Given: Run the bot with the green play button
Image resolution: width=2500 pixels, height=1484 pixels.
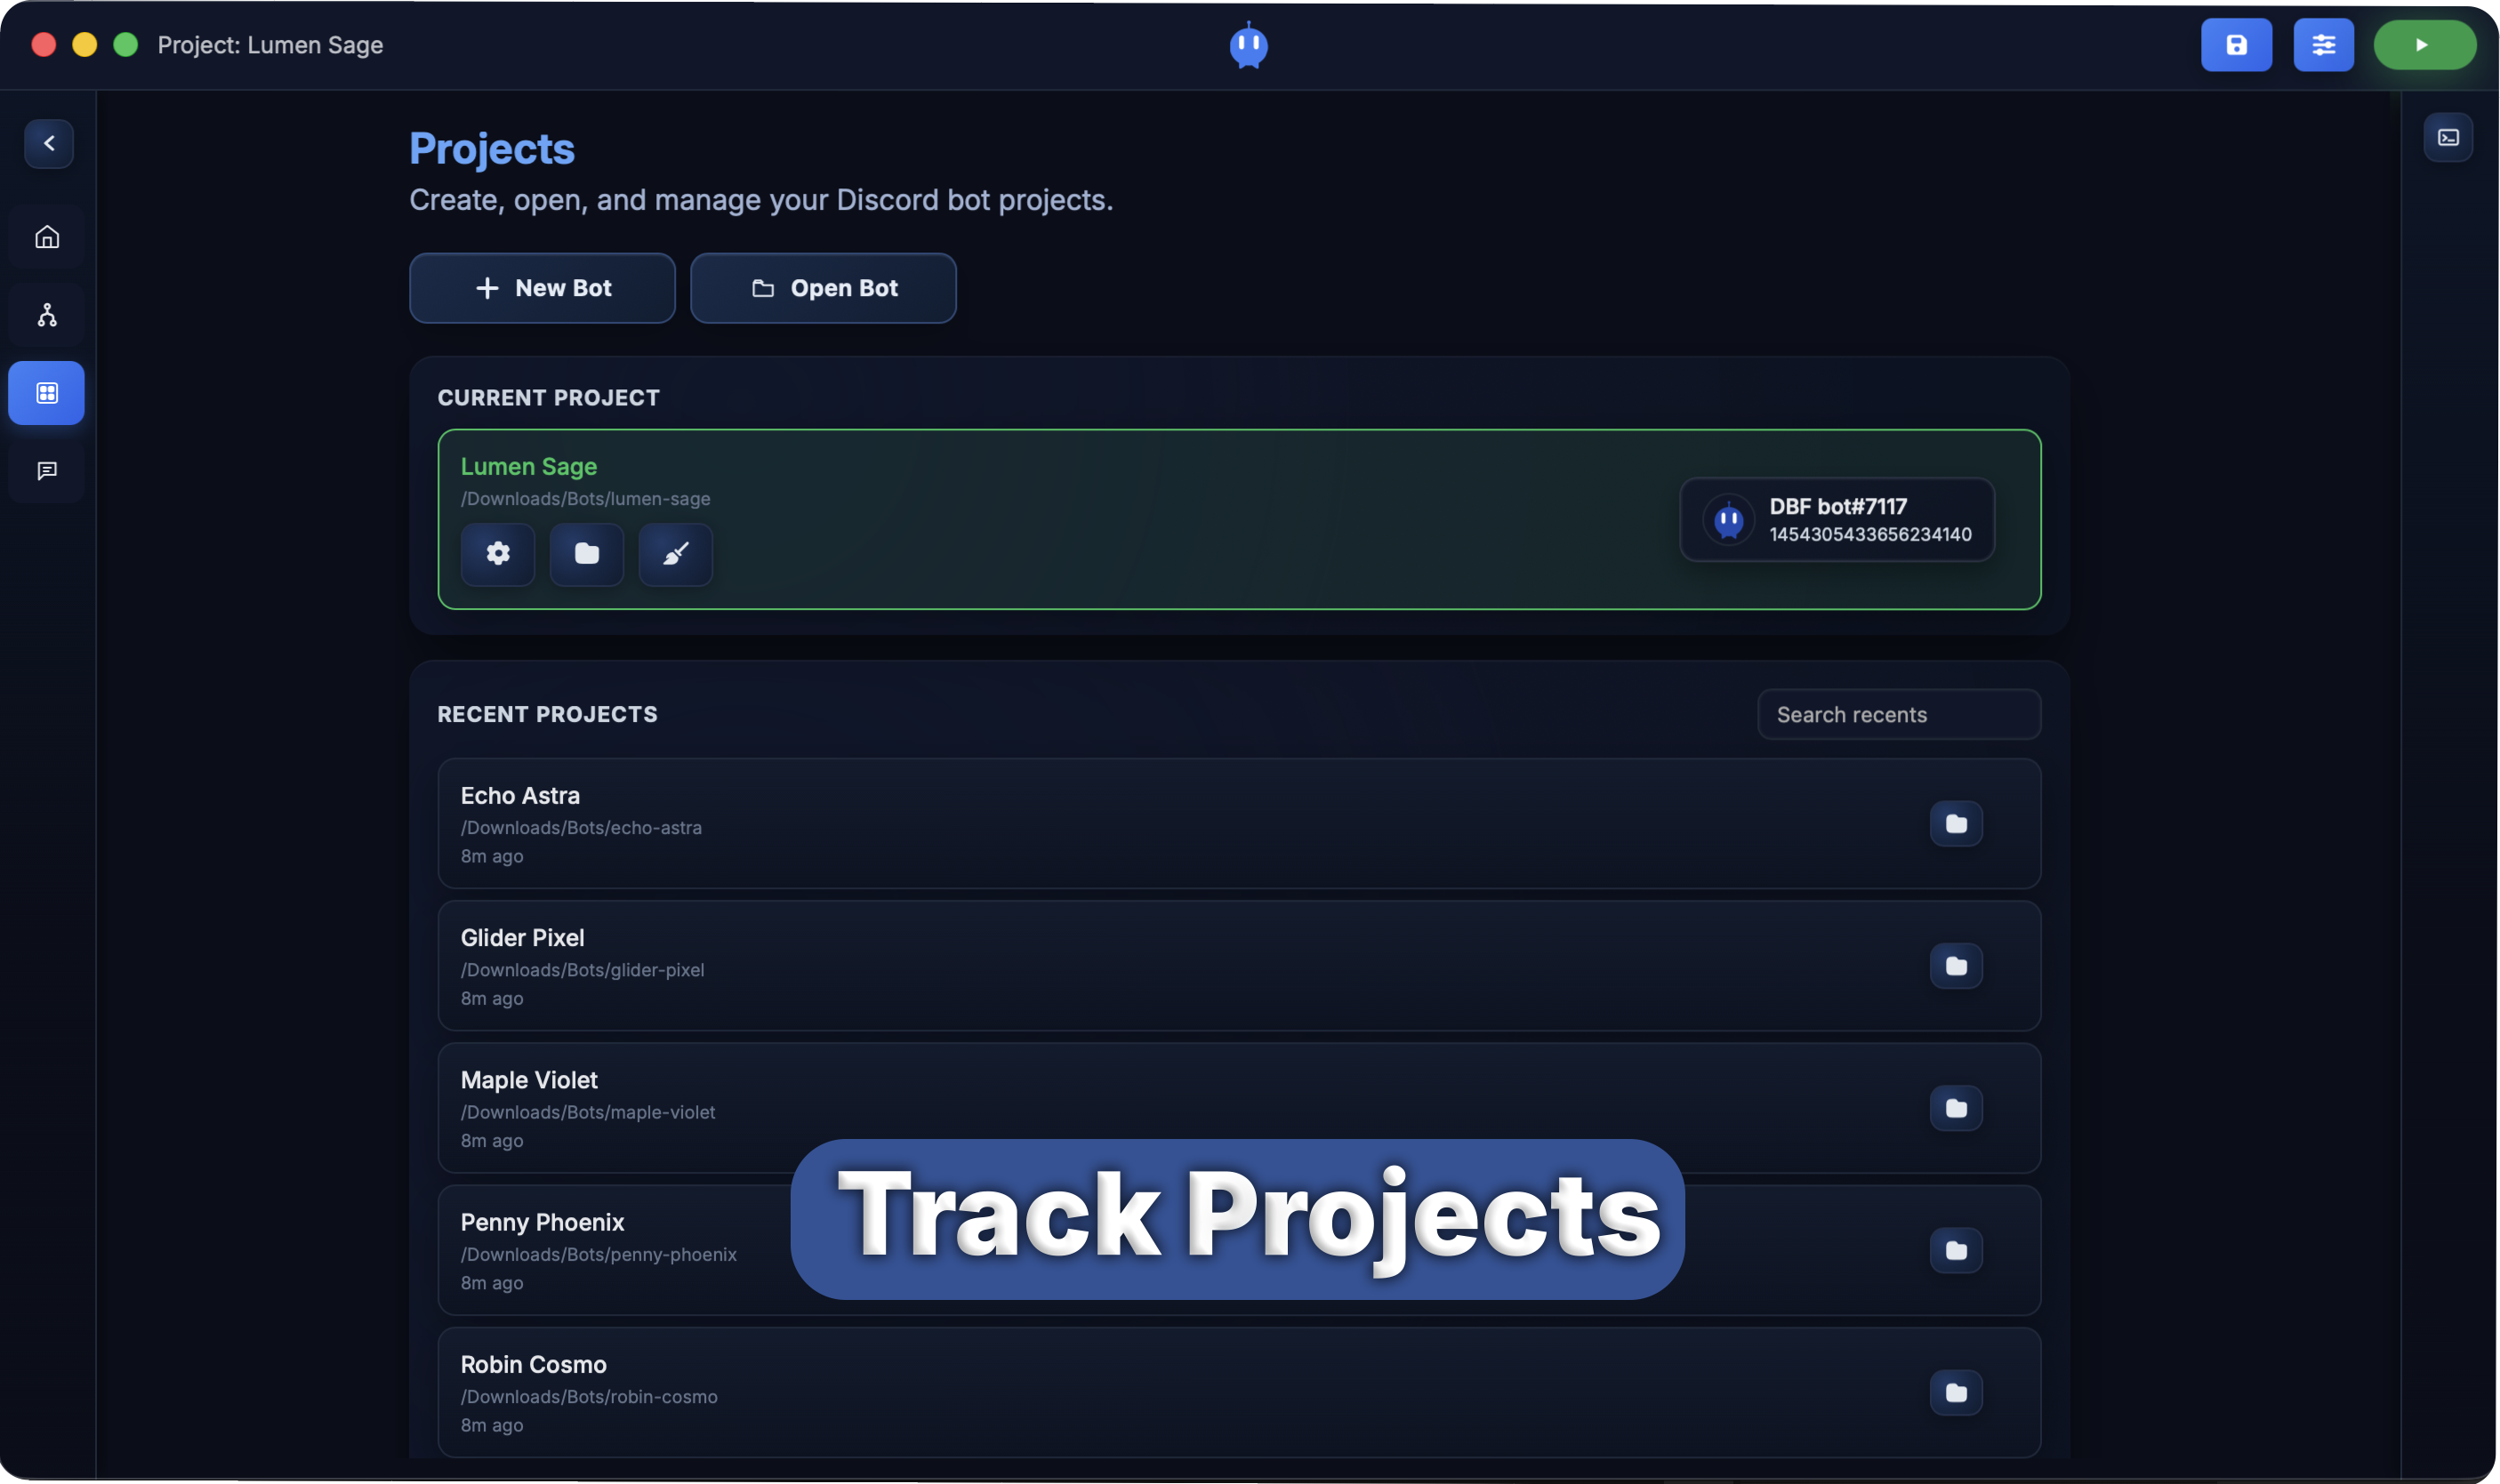Looking at the screenshot, I should [2424, 44].
